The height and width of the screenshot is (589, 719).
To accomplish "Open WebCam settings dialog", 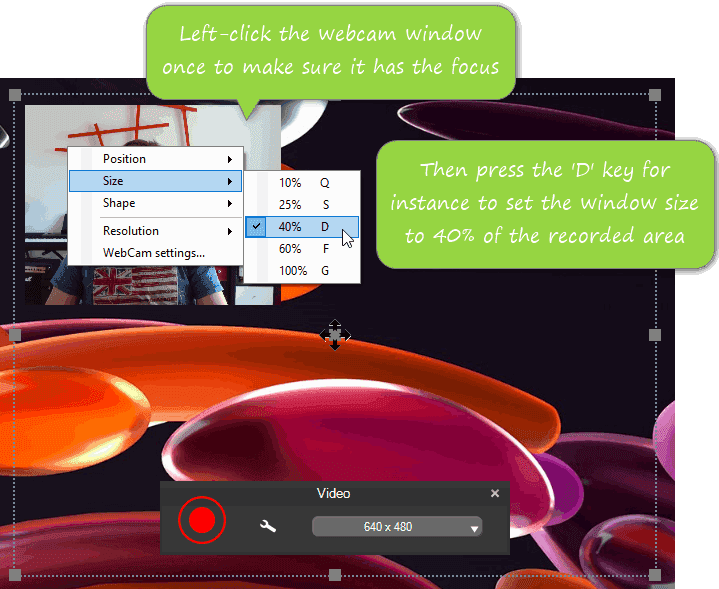I will [x=154, y=253].
